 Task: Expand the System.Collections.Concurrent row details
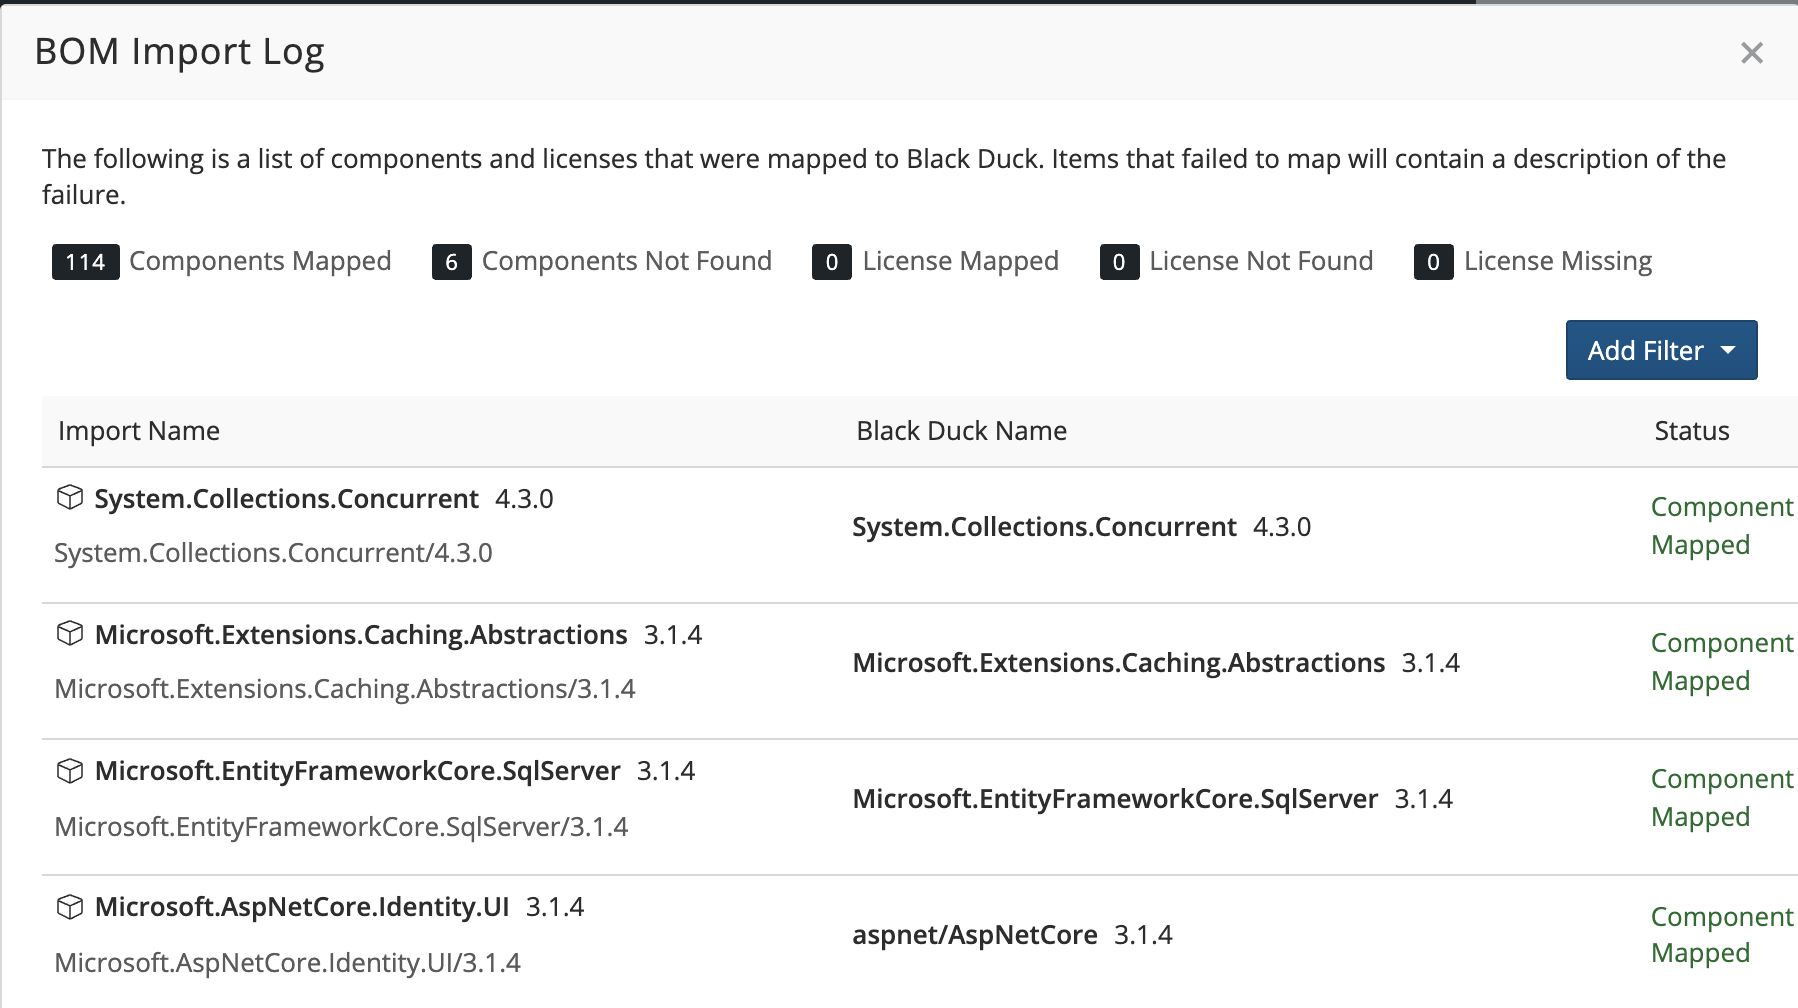tap(285, 498)
